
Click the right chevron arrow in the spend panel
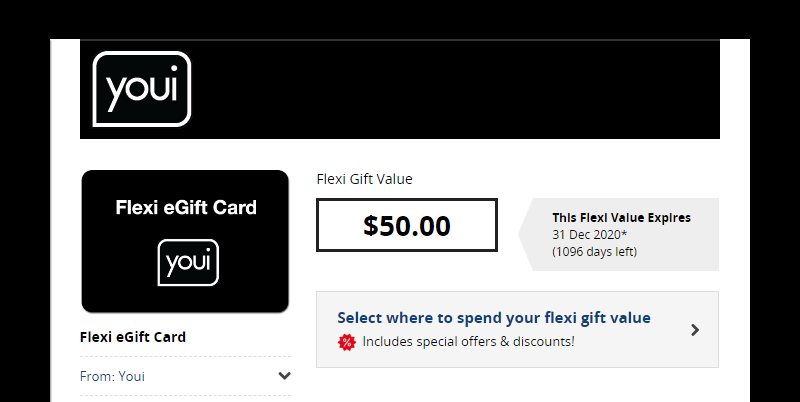(695, 329)
